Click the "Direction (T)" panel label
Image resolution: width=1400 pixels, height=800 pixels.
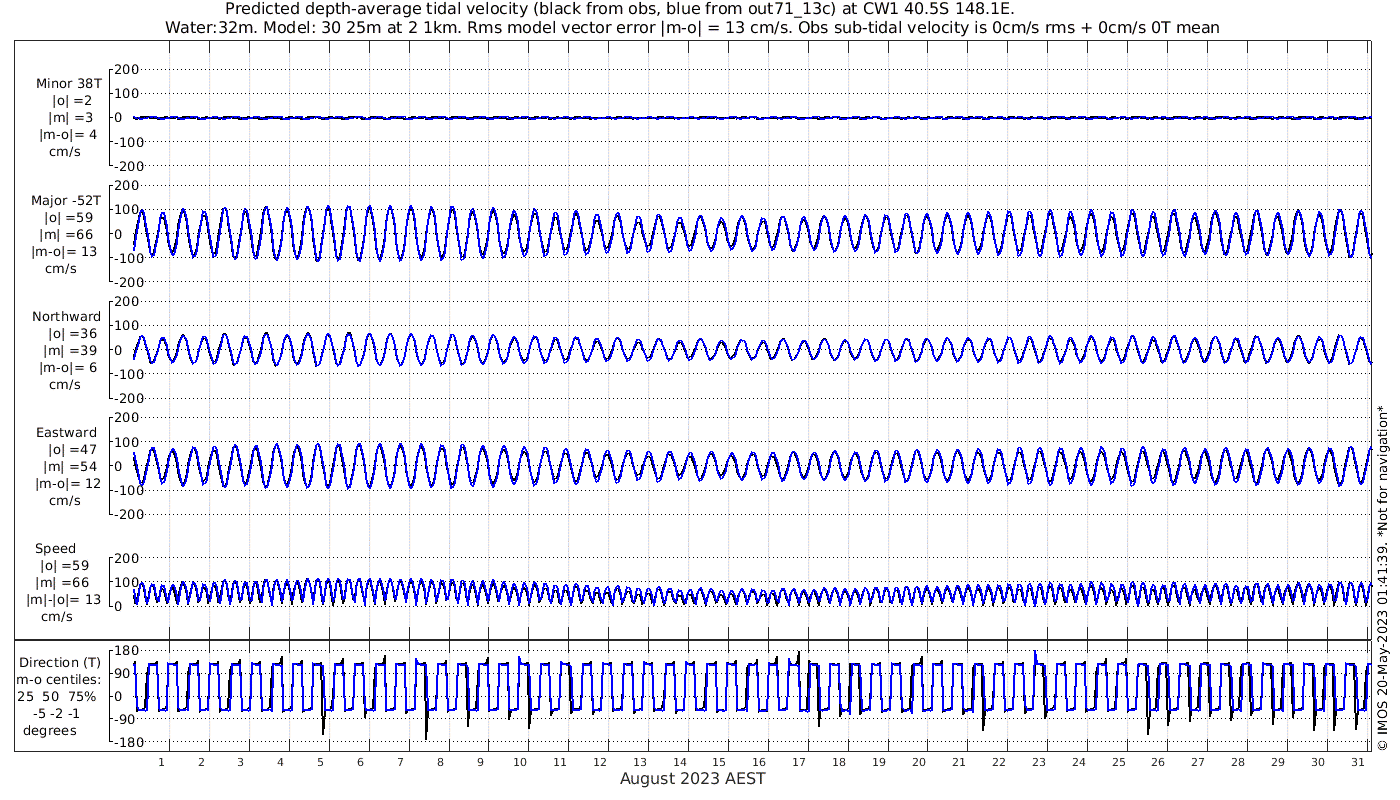pyautogui.click(x=61, y=663)
